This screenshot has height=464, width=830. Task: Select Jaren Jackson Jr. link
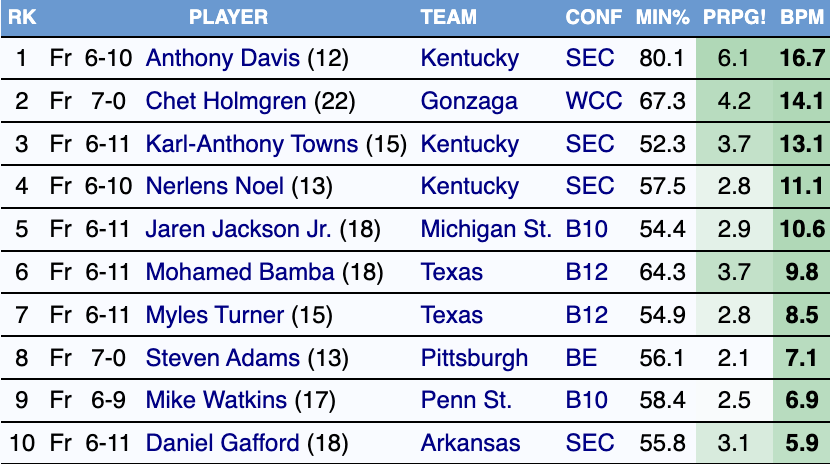pos(238,229)
